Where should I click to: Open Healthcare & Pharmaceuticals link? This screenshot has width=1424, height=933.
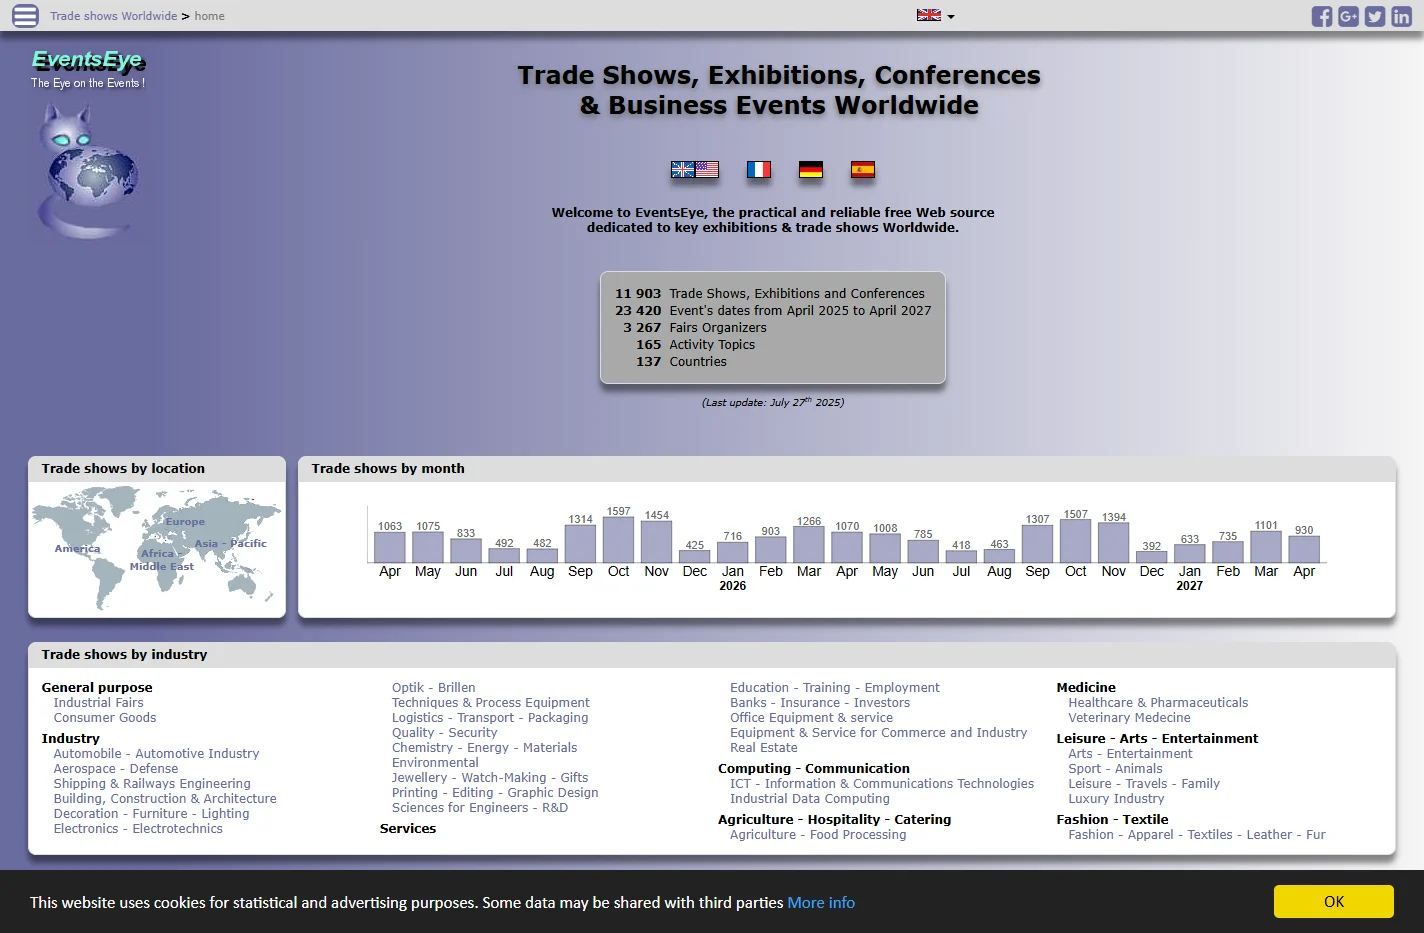click(1158, 703)
